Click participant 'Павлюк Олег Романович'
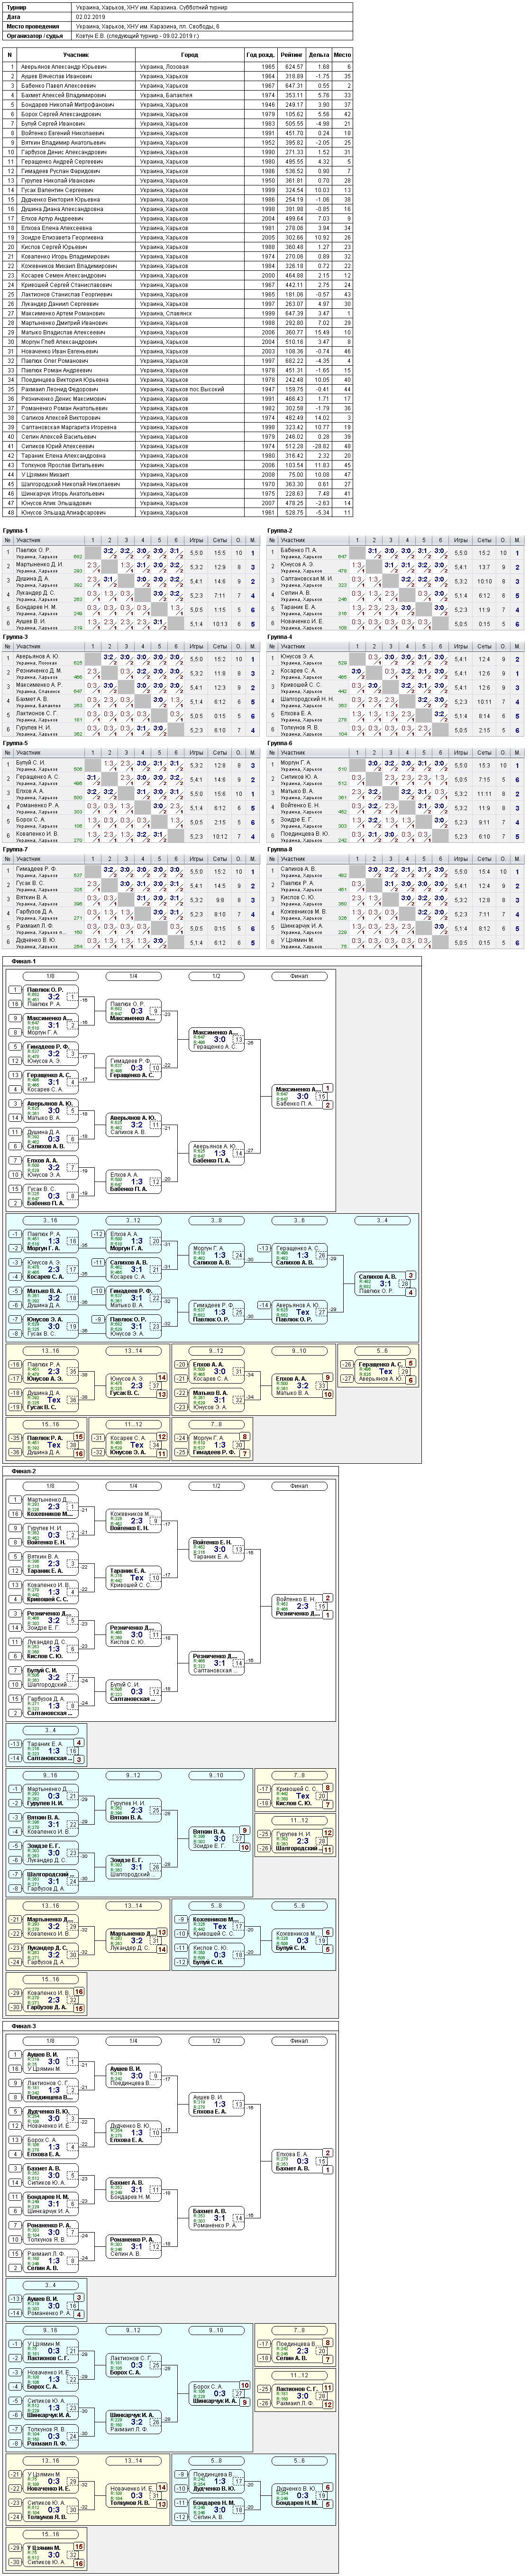 click(56, 361)
